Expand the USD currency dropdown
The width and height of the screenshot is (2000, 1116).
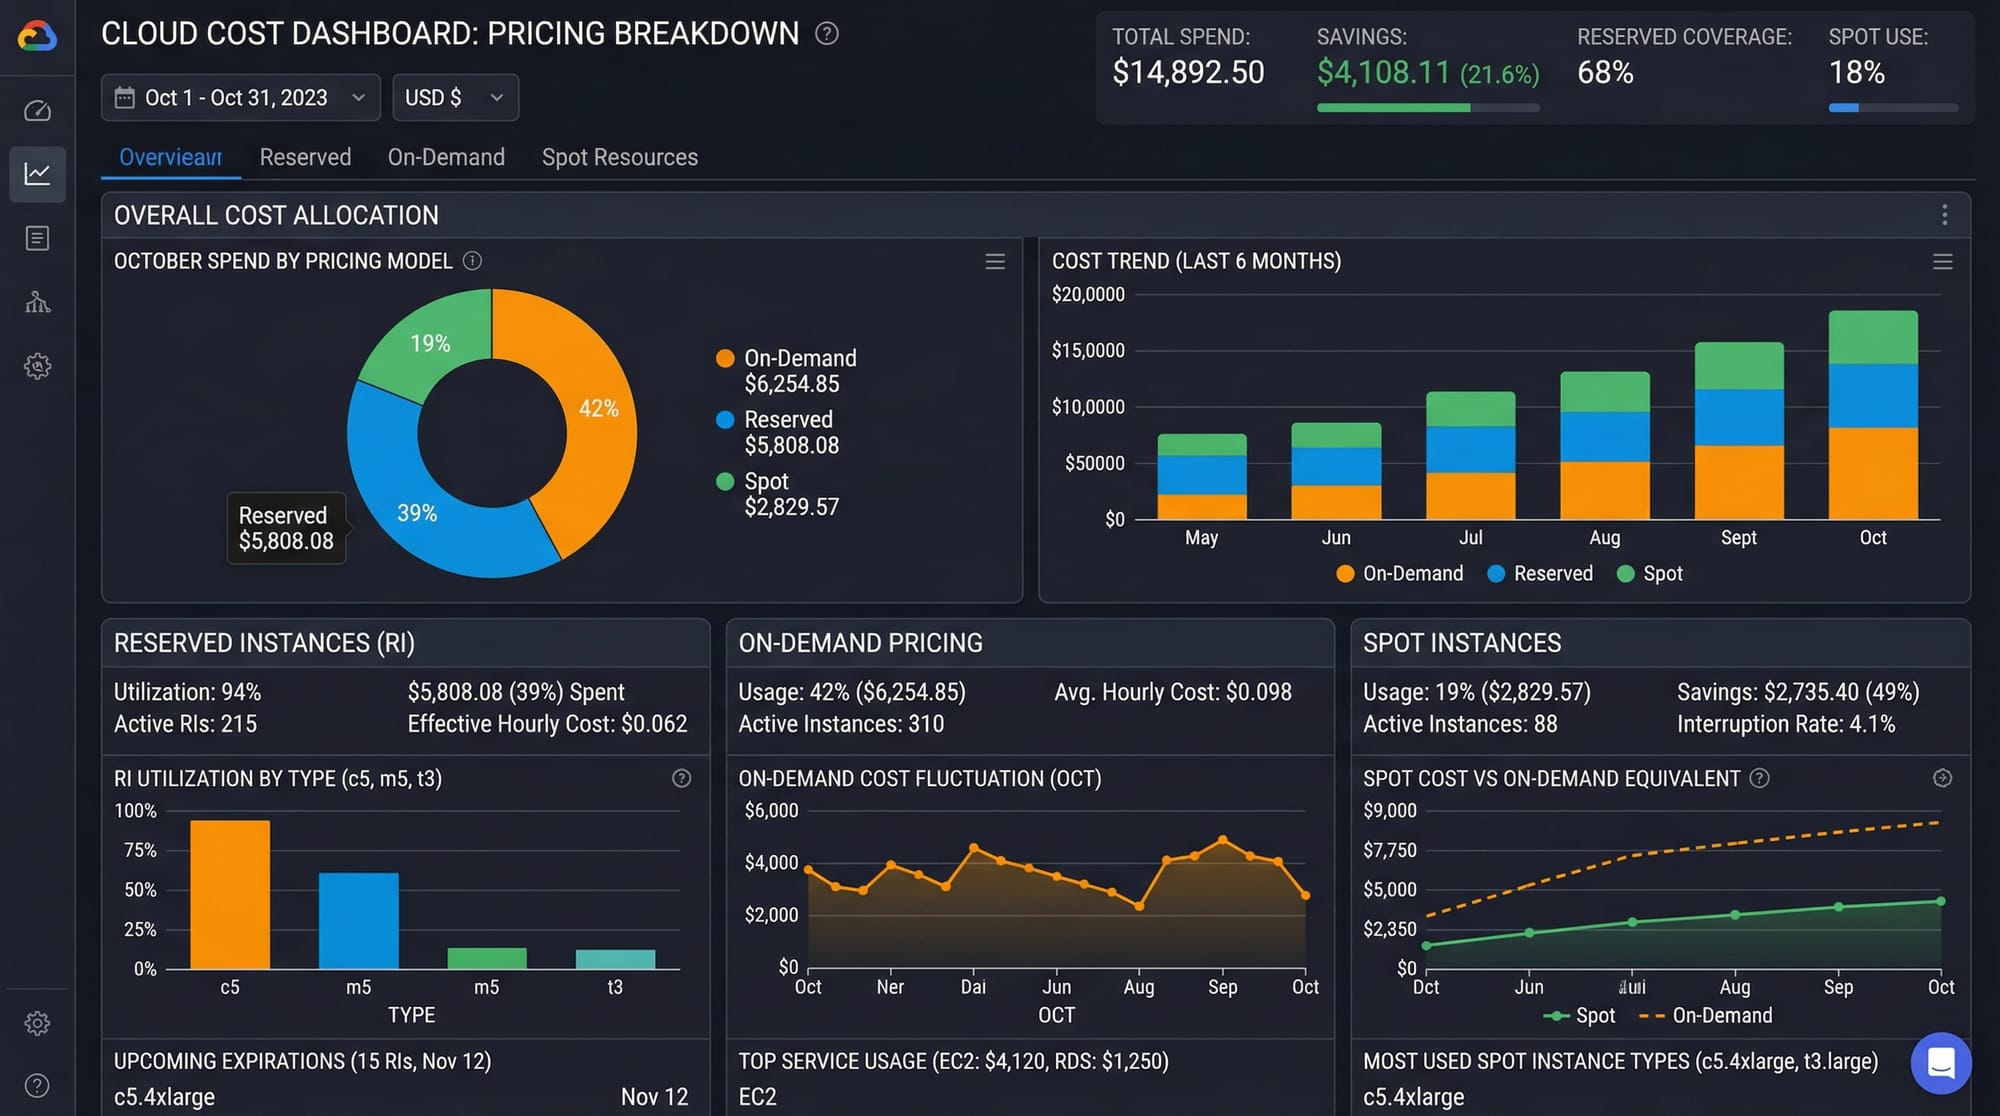(455, 97)
